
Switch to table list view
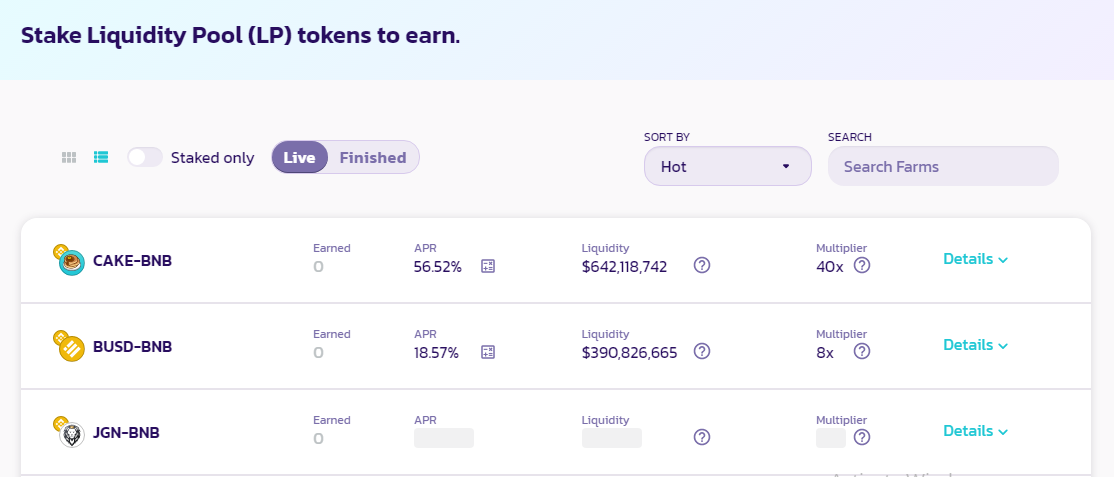101,157
